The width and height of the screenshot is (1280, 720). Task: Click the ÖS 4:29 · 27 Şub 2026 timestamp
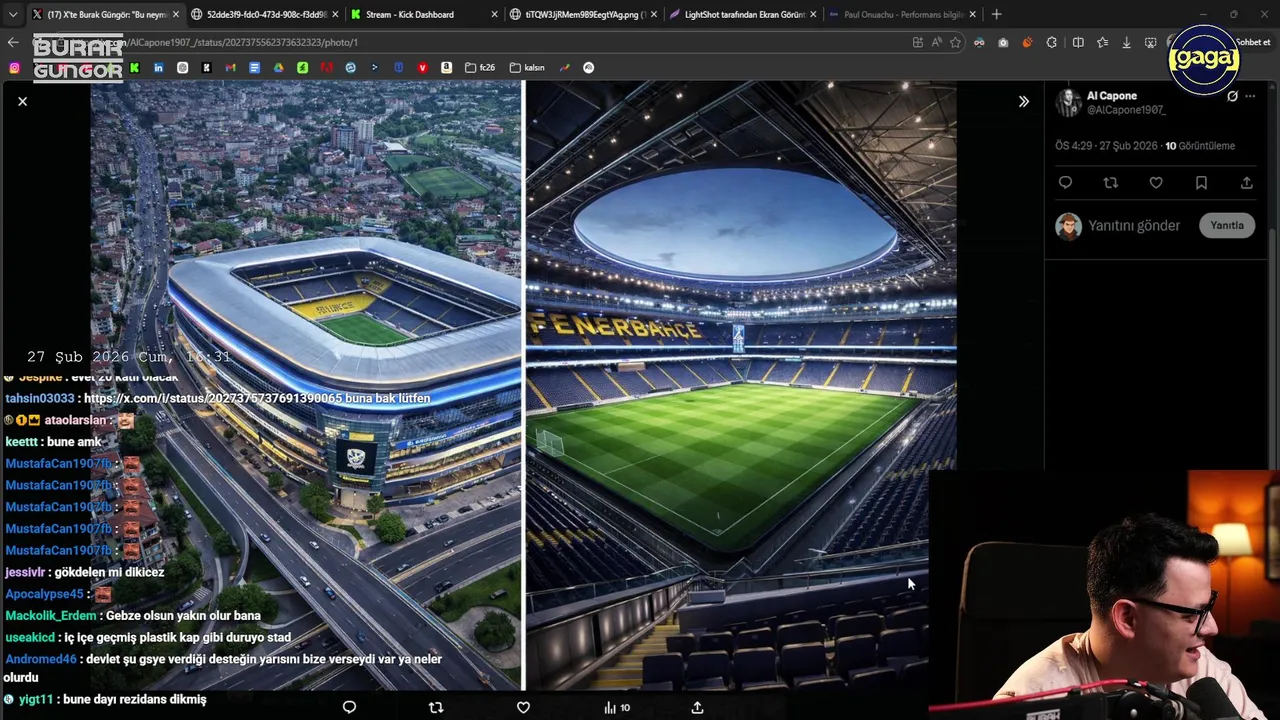point(1106,146)
